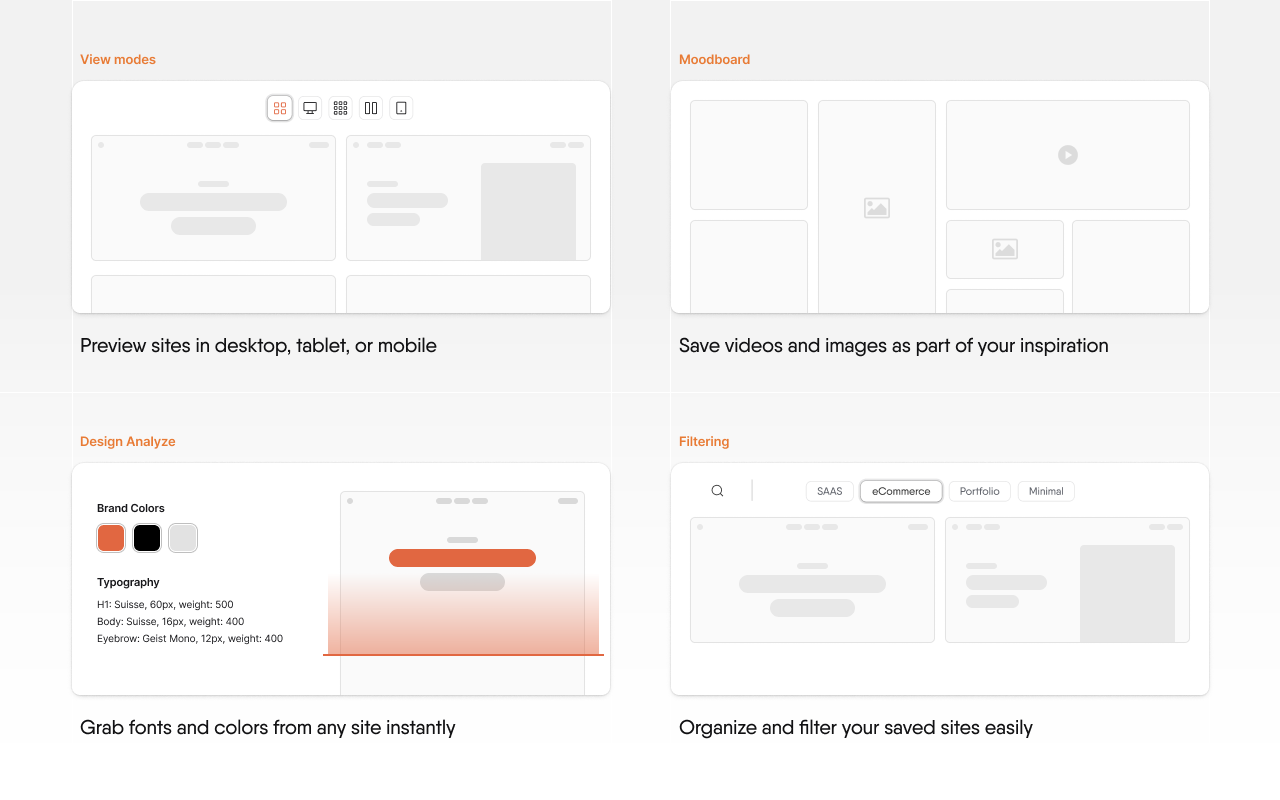Click the orange button in Design Analyze preview
Viewport: 1280px width, 800px height.
(462, 558)
